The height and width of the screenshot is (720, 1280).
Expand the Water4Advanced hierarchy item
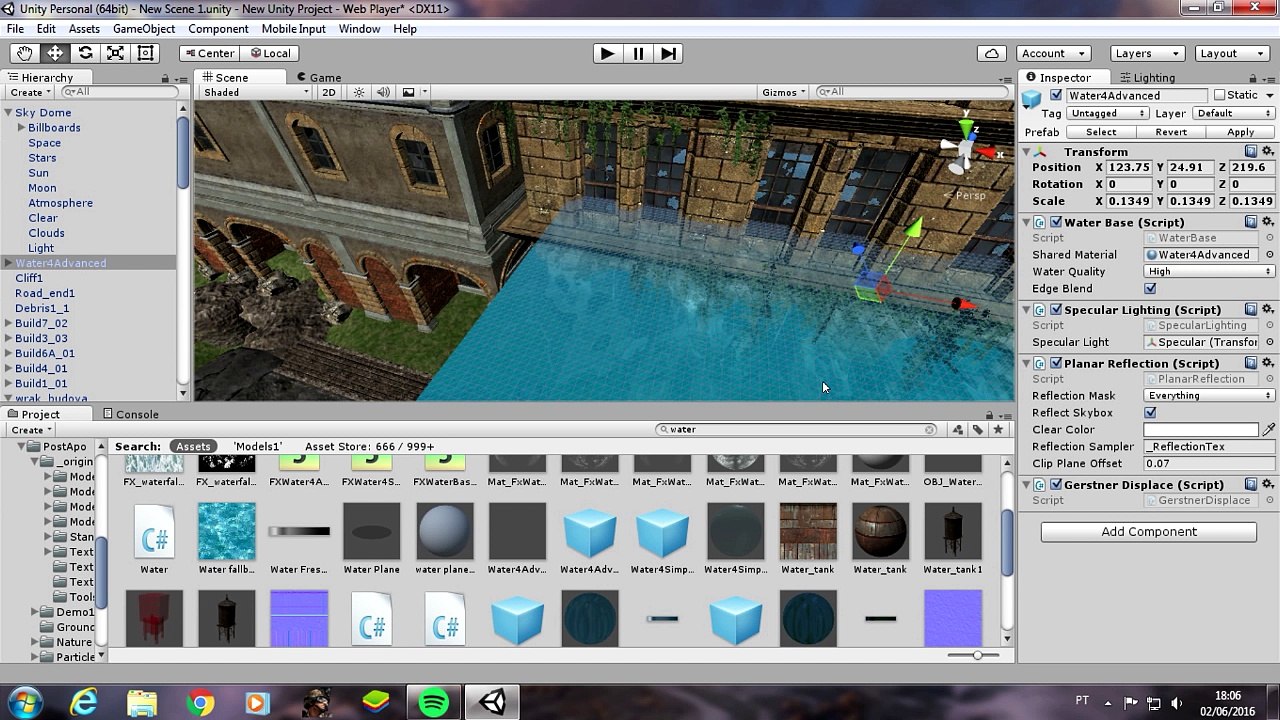[x=8, y=263]
